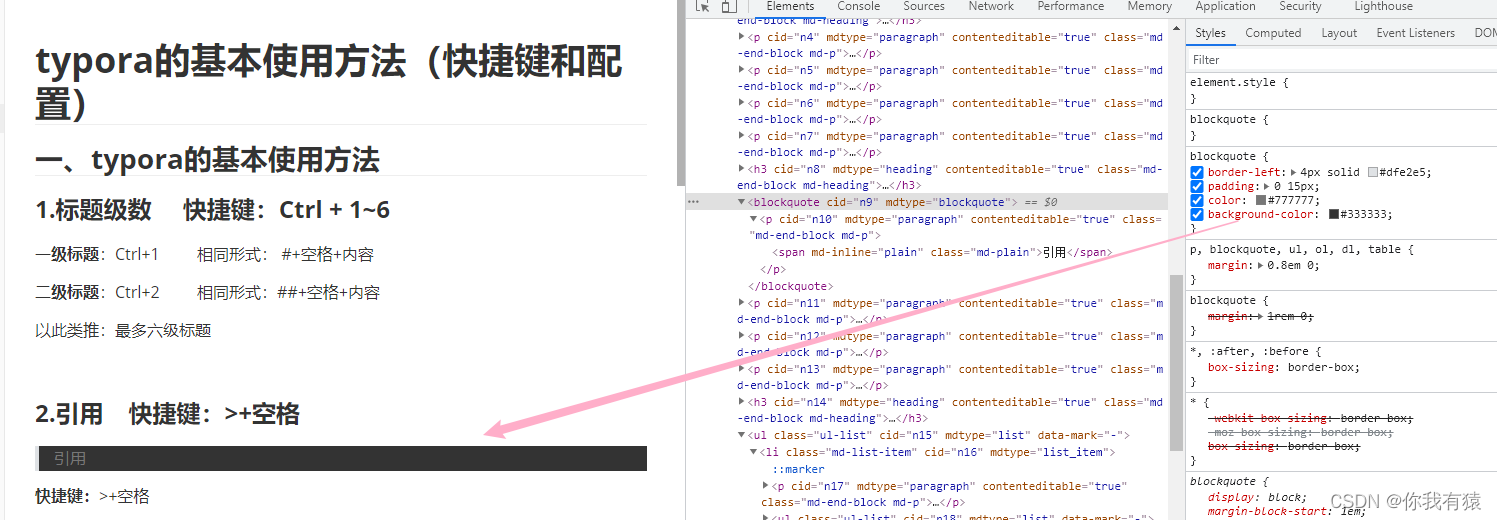Collapse the ul cid="n15" list node
This screenshot has height=520, width=1497.
pos(742,435)
